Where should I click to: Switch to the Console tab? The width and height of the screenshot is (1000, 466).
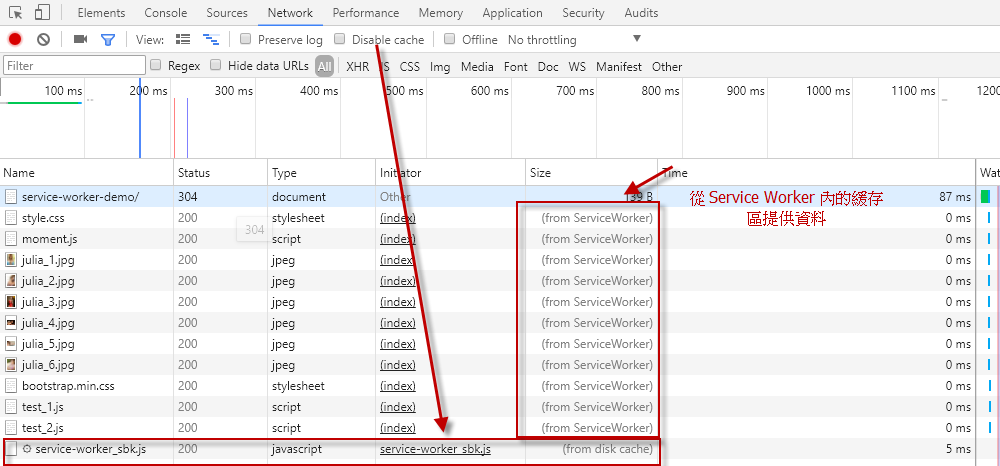[x=165, y=13]
